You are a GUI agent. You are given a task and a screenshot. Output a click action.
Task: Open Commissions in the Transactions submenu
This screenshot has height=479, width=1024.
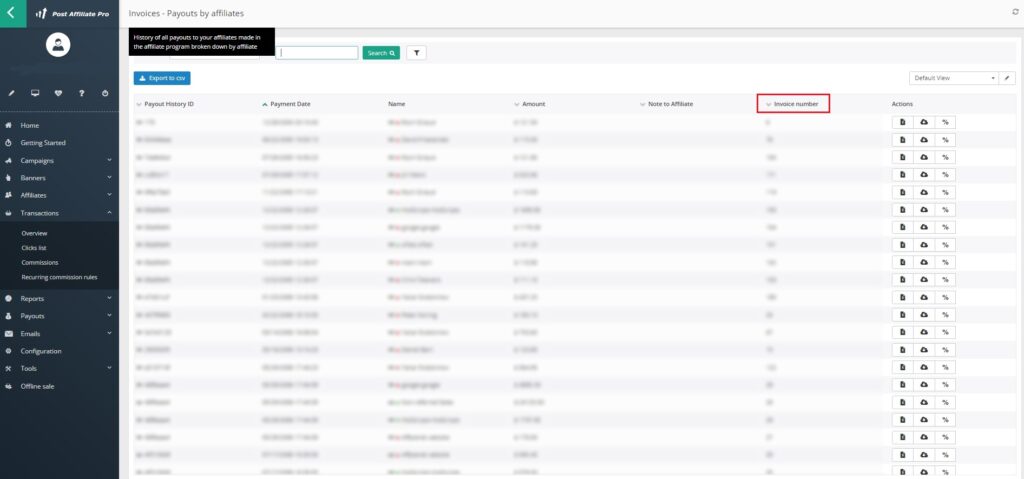(40, 262)
